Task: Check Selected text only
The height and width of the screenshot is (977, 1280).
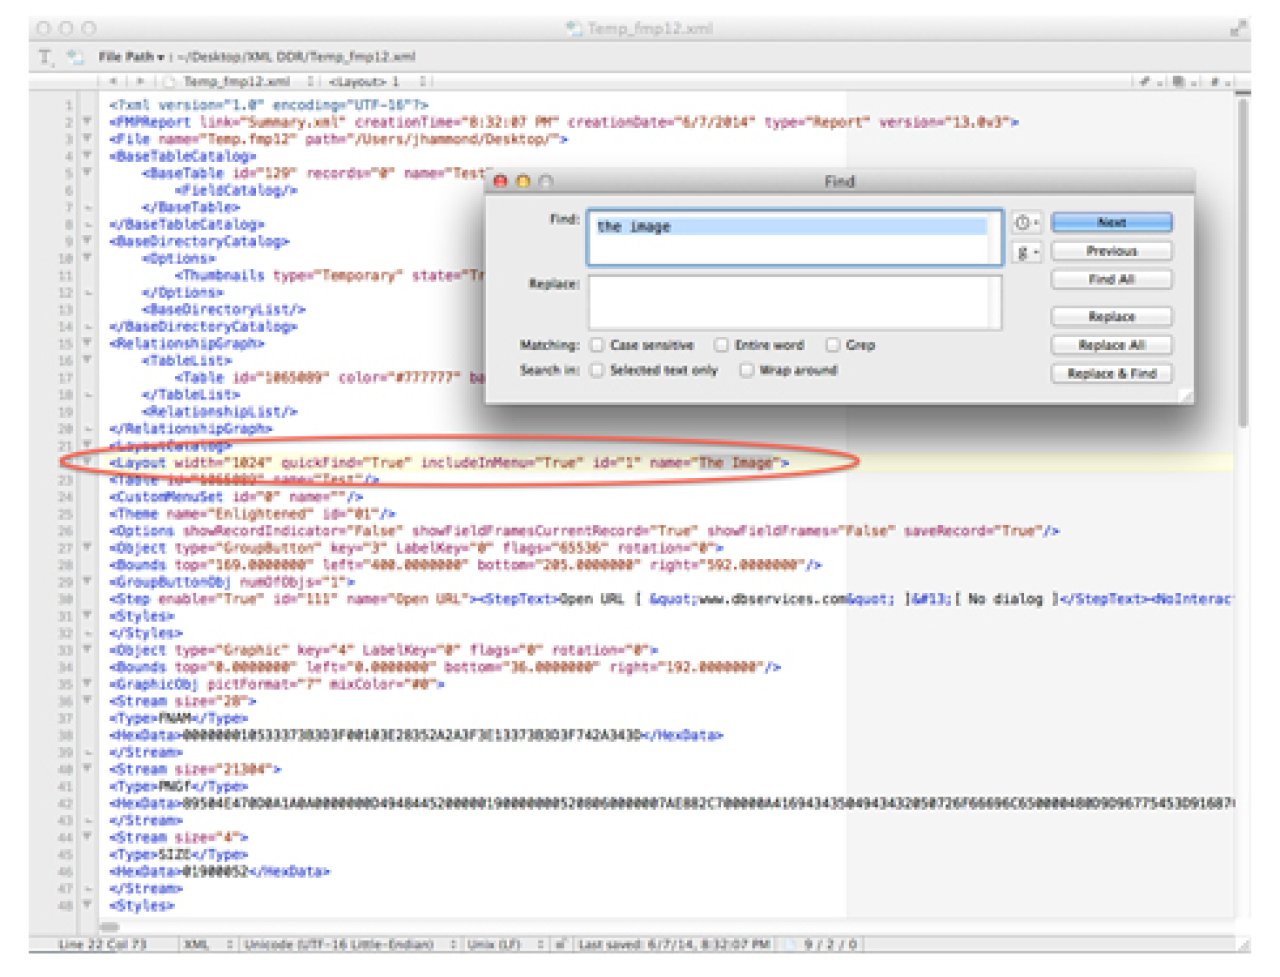Action: point(597,370)
